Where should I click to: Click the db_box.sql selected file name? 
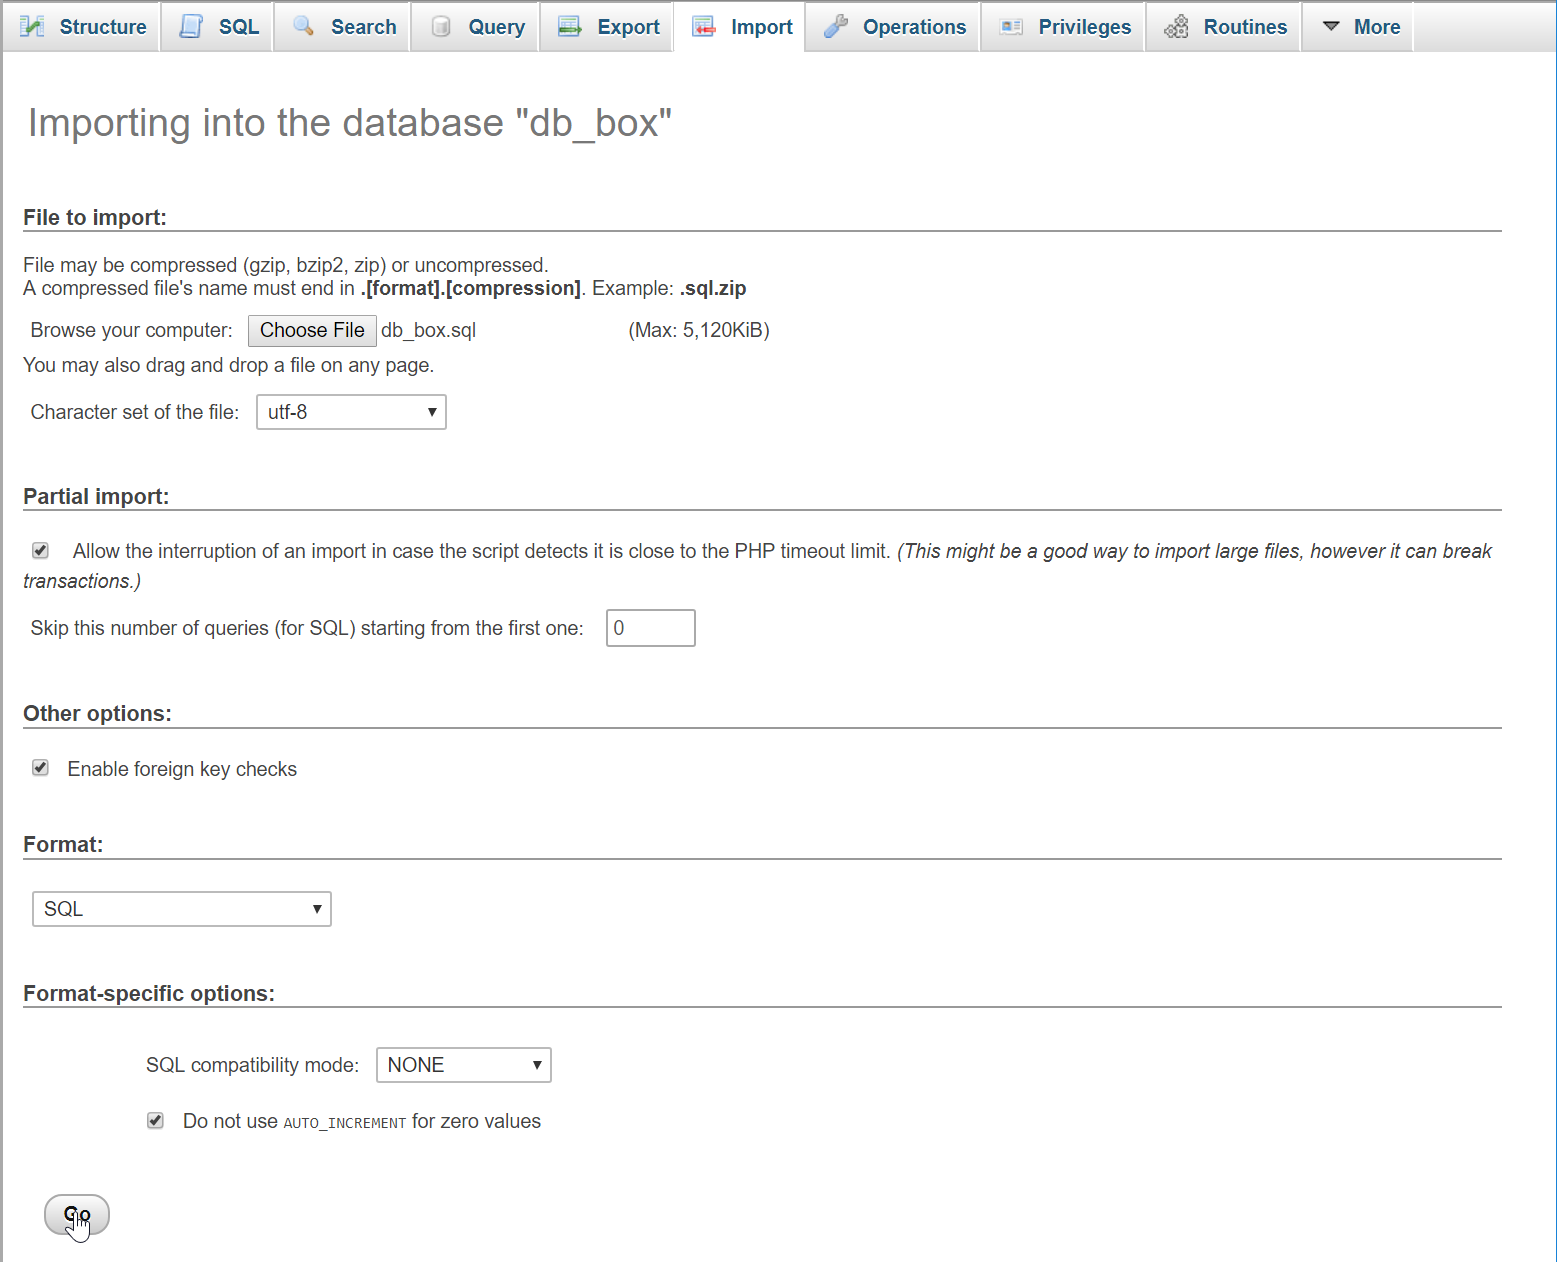point(428,330)
